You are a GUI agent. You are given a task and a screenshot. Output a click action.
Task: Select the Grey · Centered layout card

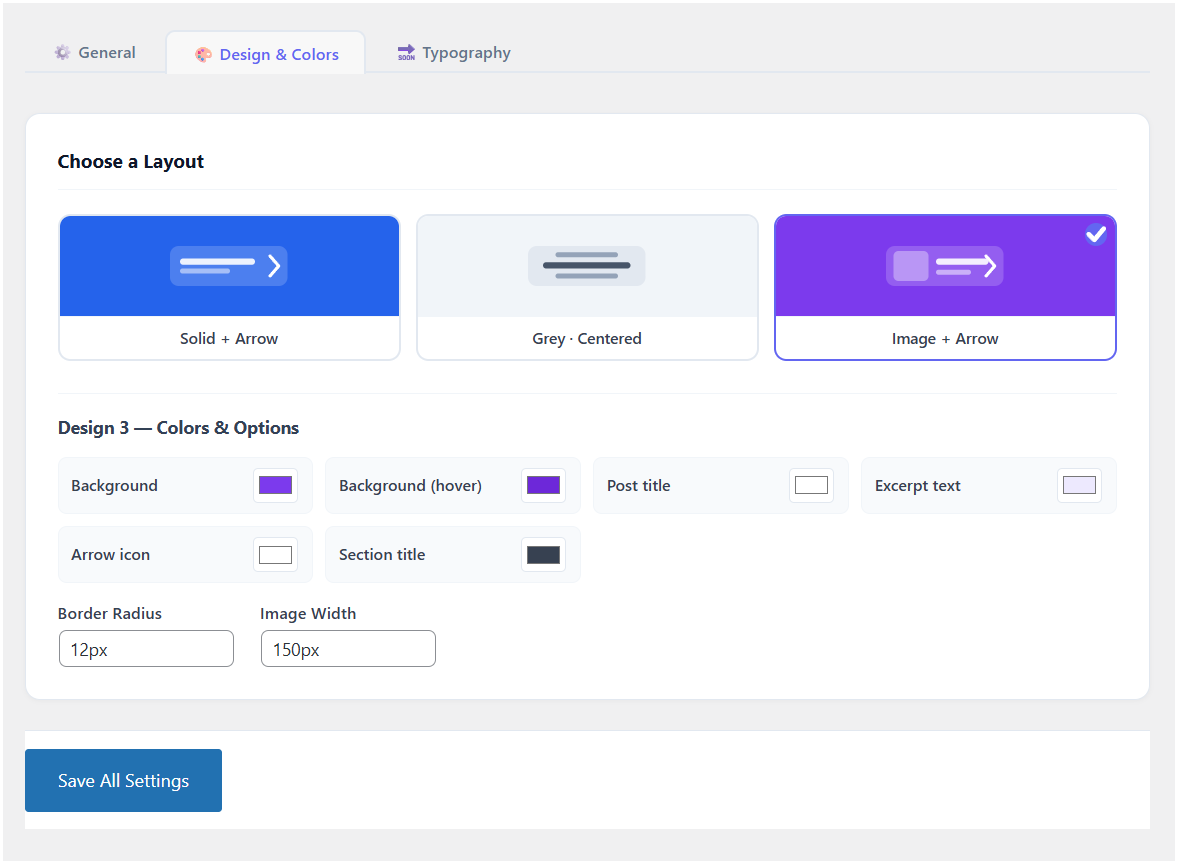[587, 288]
